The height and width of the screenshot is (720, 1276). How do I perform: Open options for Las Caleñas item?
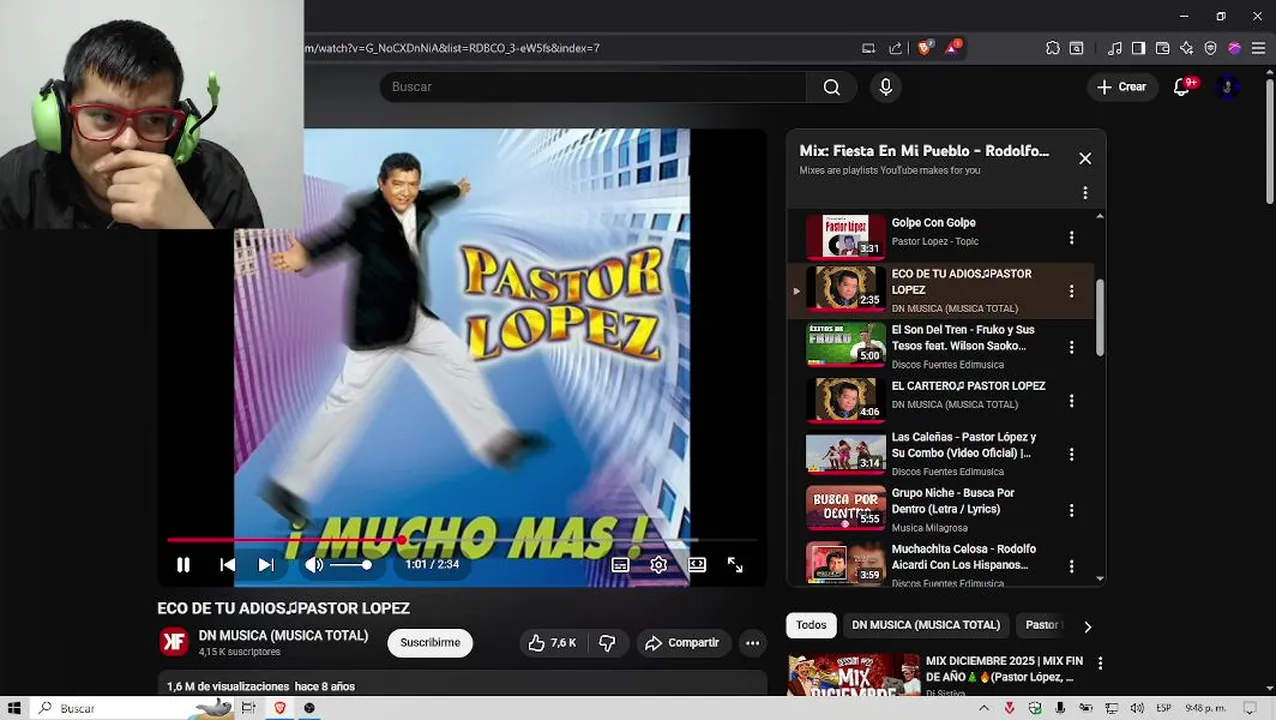1071,454
